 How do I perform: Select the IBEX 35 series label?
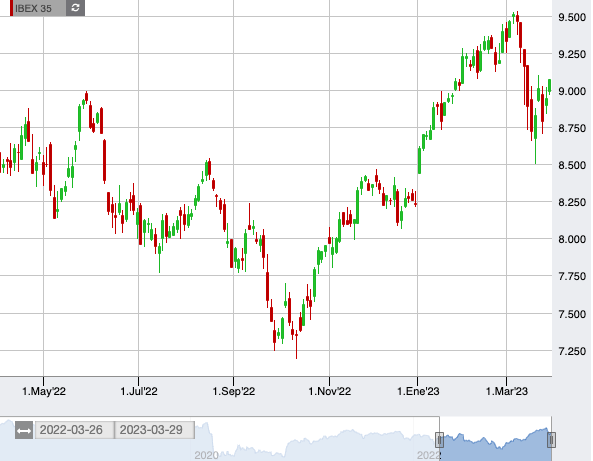tap(33, 8)
